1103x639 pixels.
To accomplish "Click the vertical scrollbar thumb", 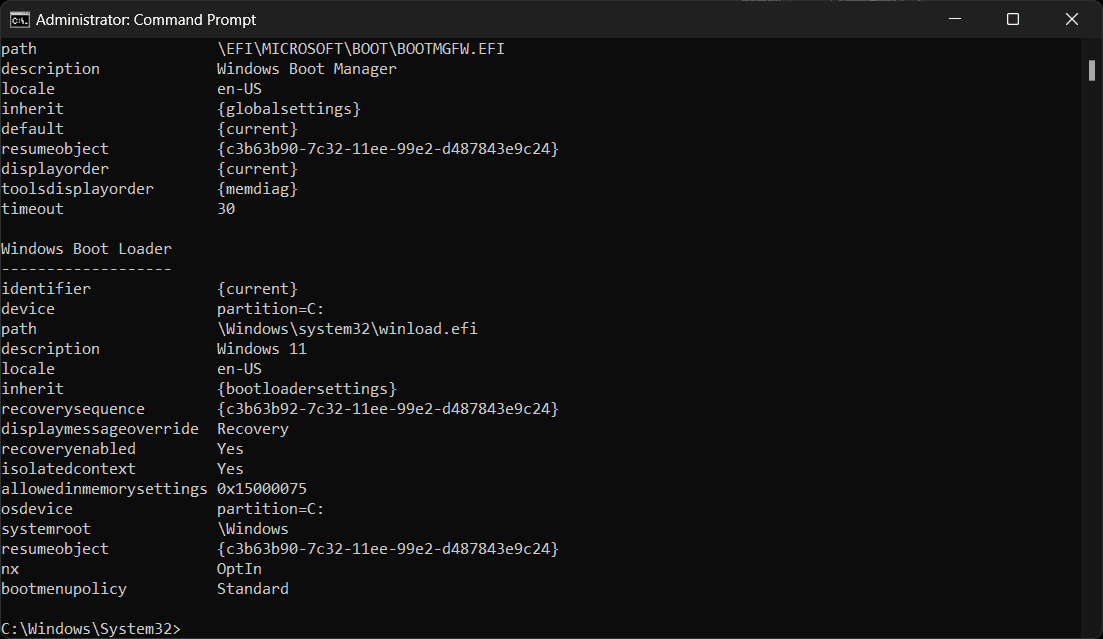I will pyautogui.click(x=1092, y=70).
